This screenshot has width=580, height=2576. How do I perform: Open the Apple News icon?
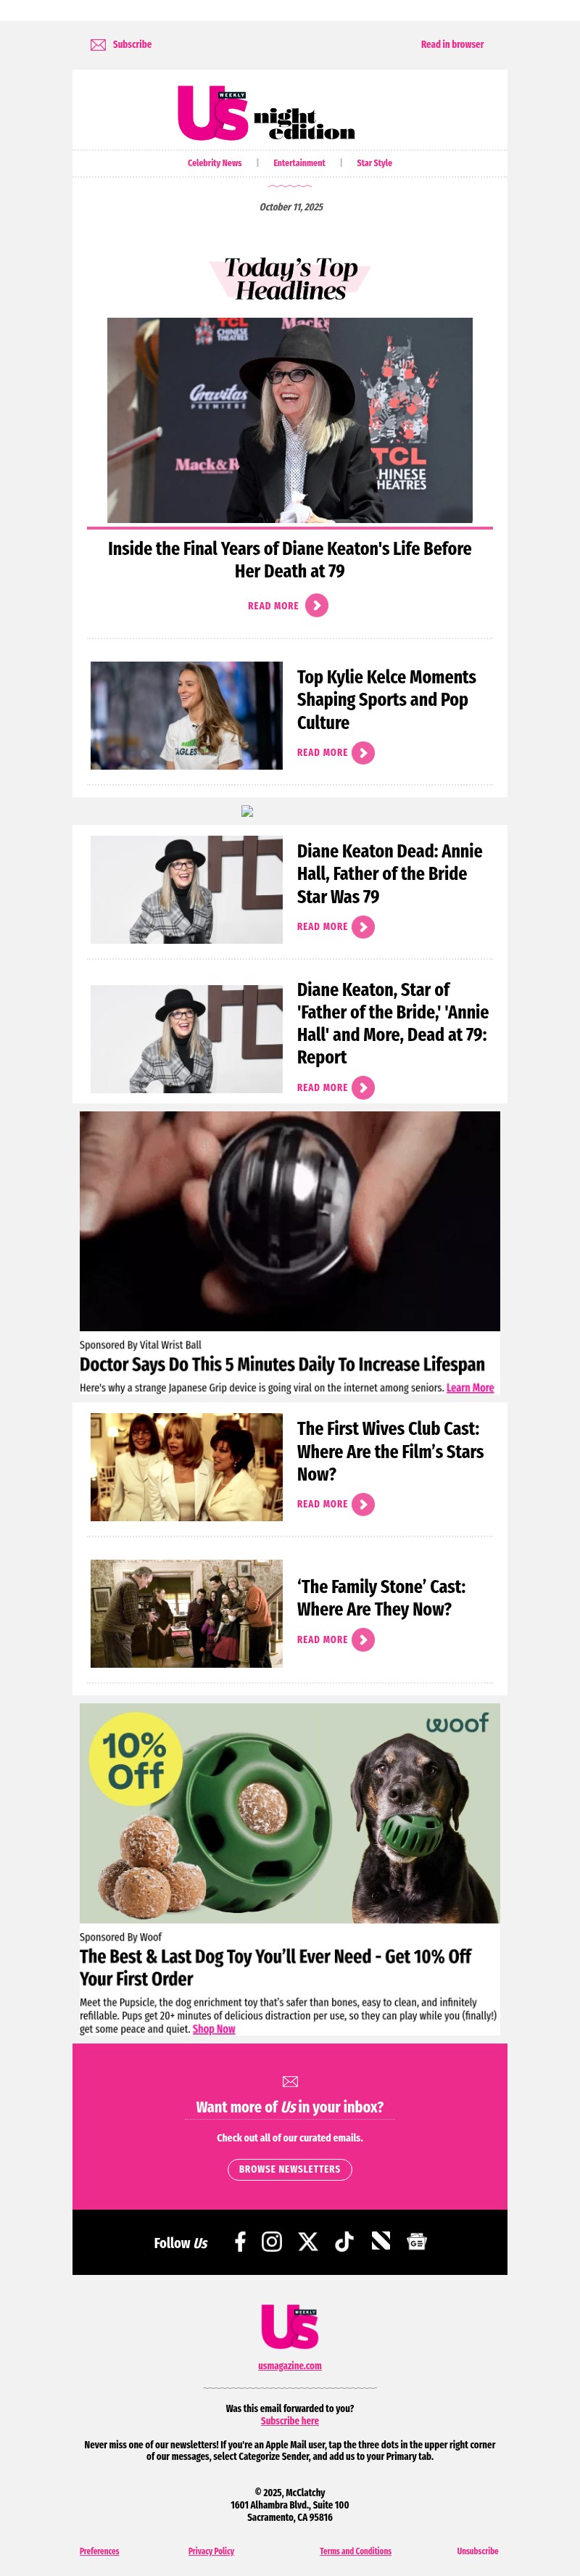click(381, 2241)
